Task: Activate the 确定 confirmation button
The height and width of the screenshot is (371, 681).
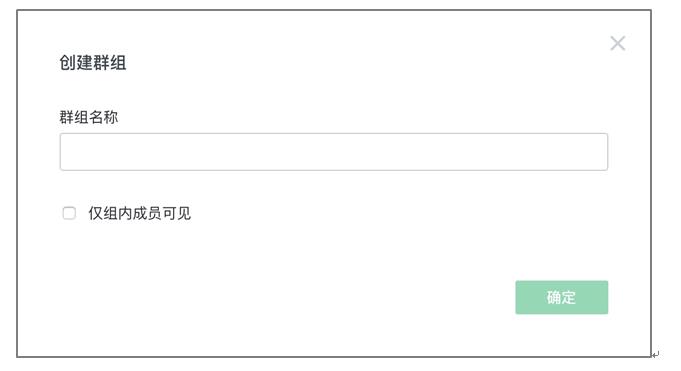Action: (x=562, y=297)
